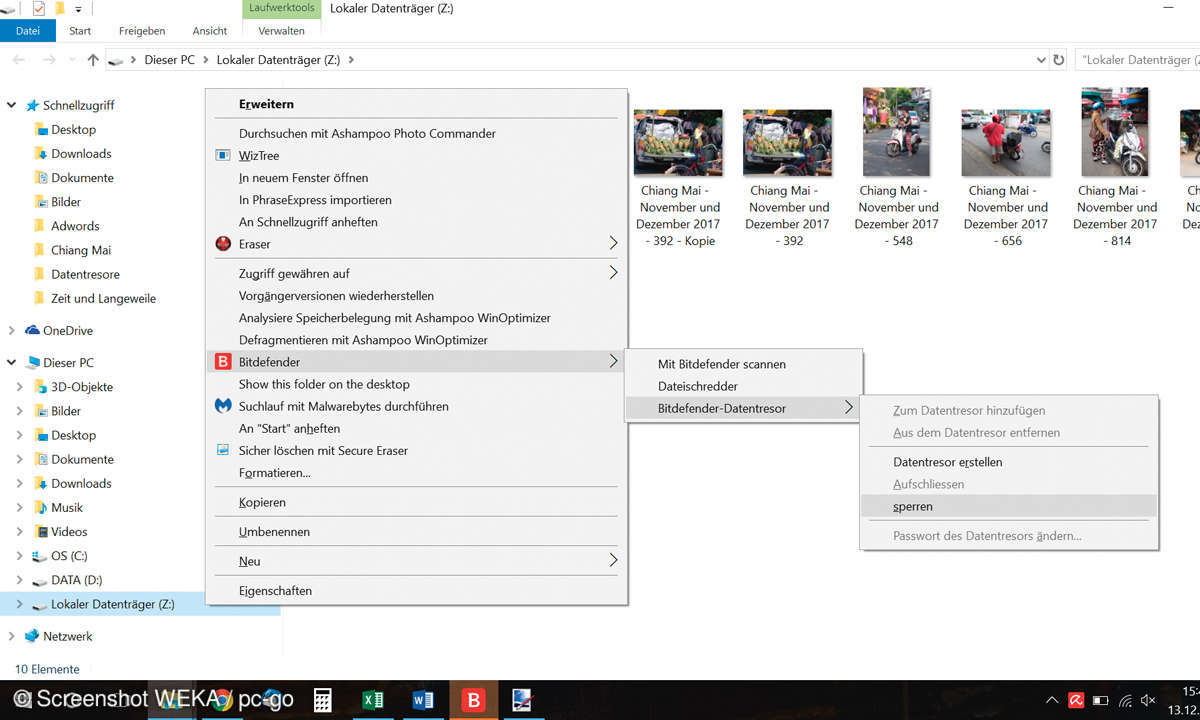Click the 3D-Objekte folder icon
Viewport: 1200px width, 720px height.
pos(41,387)
